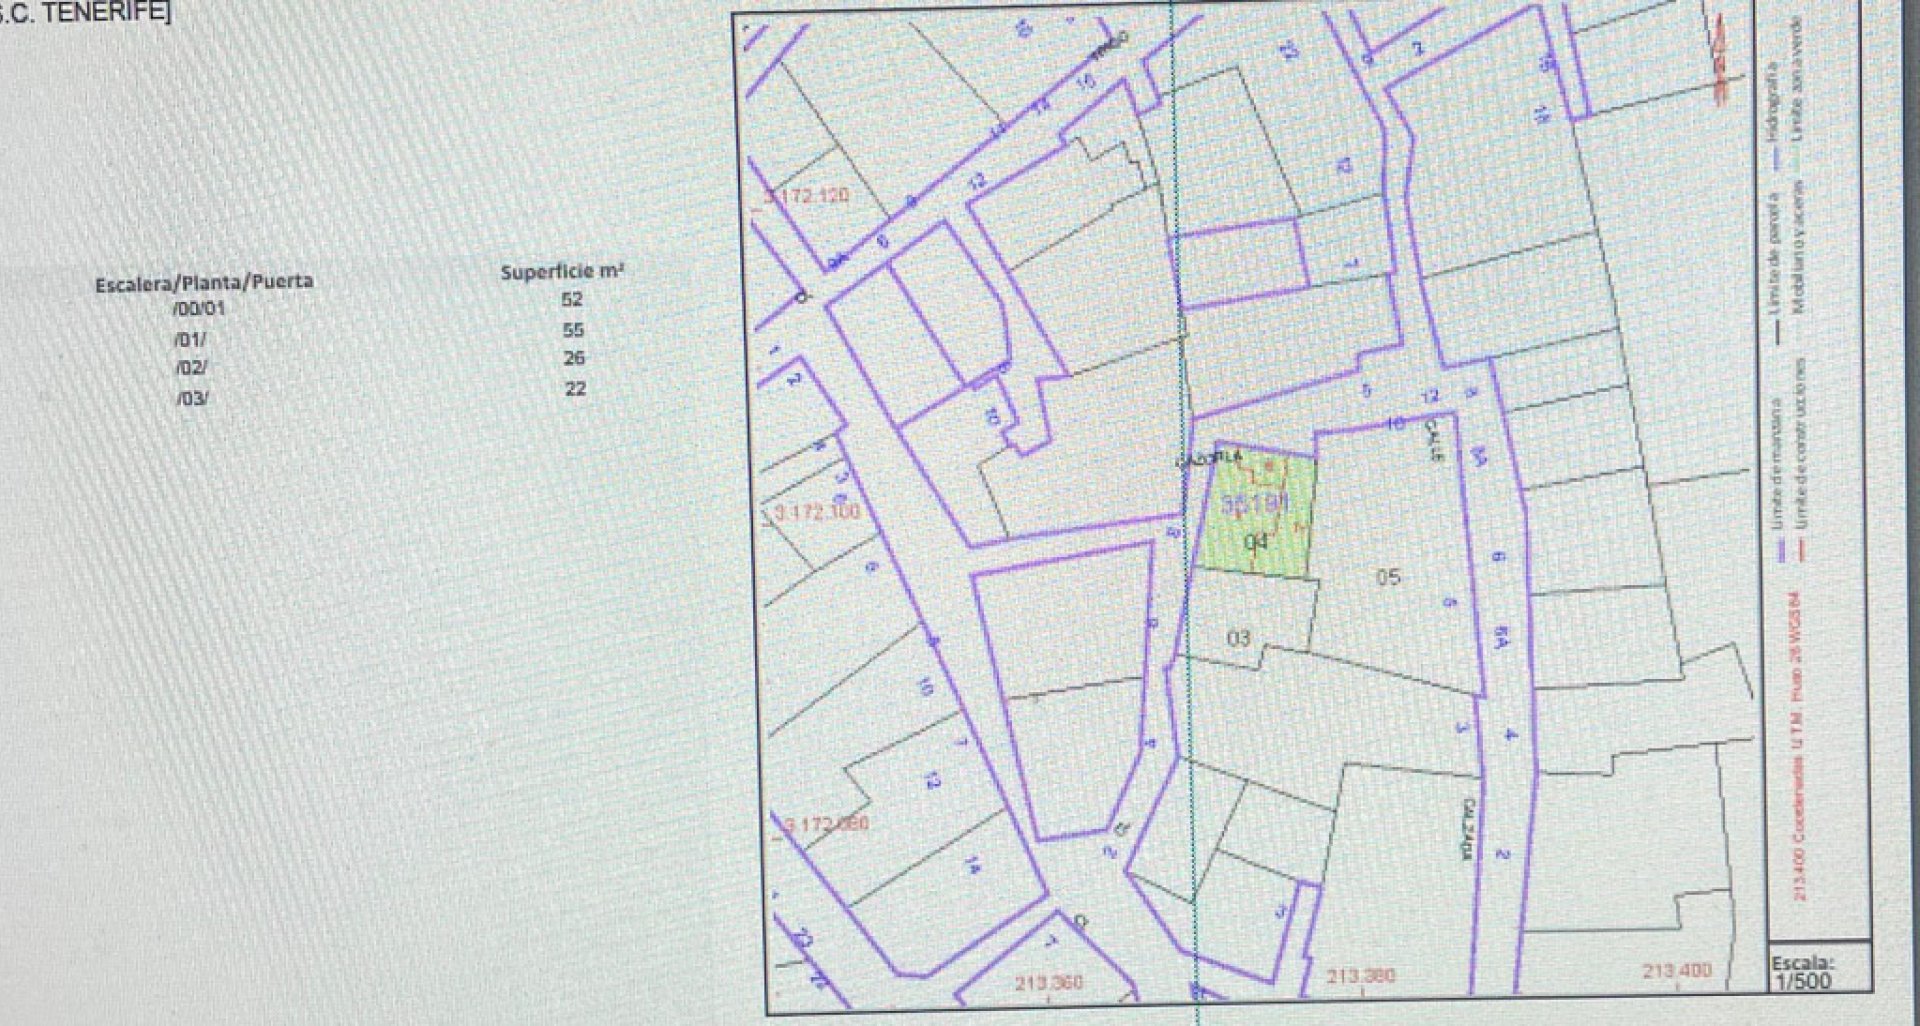Click the 'Coordenadas U.T.M.' legend text
This screenshot has height=1026, width=1920.
(1800, 776)
